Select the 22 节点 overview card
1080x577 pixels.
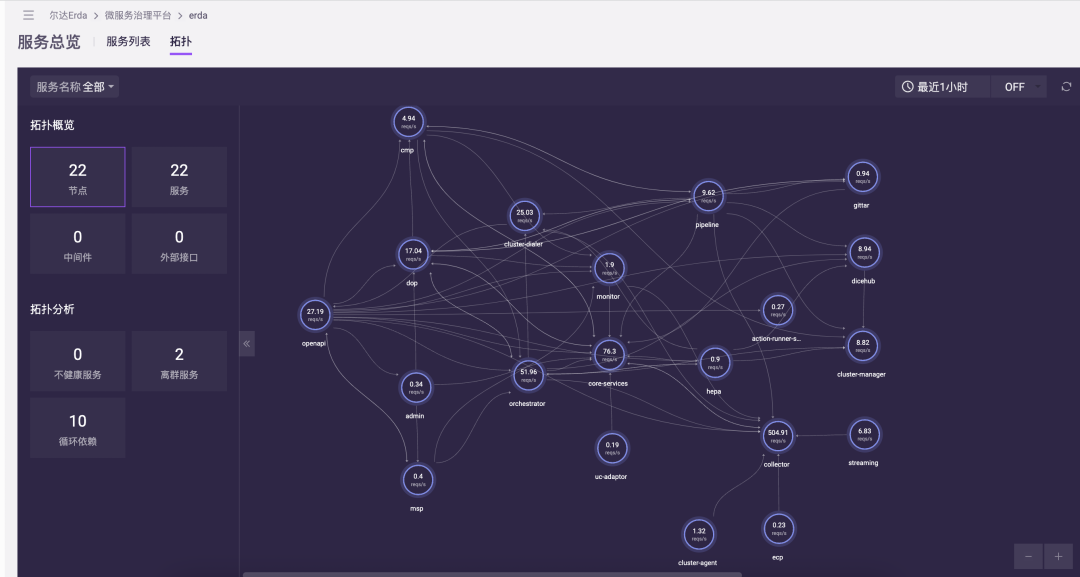(x=77, y=176)
